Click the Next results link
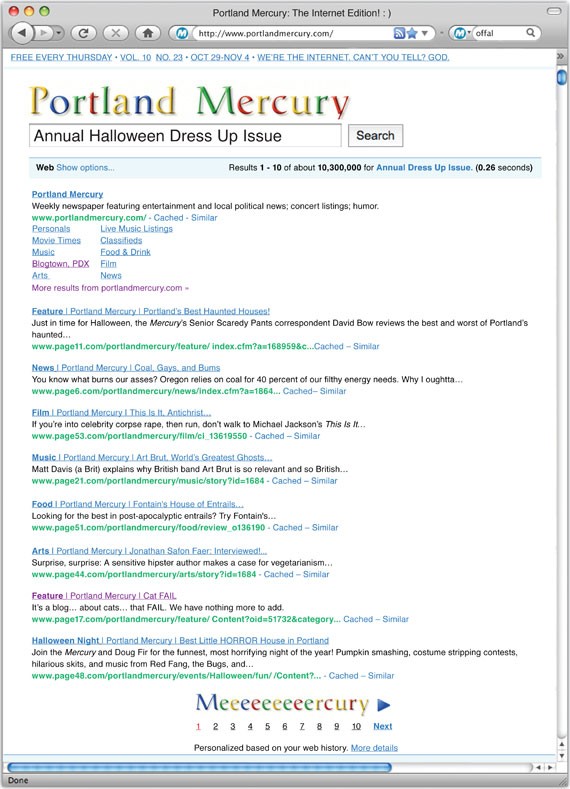This screenshot has height=789, width=570. (x=382, y=726)
